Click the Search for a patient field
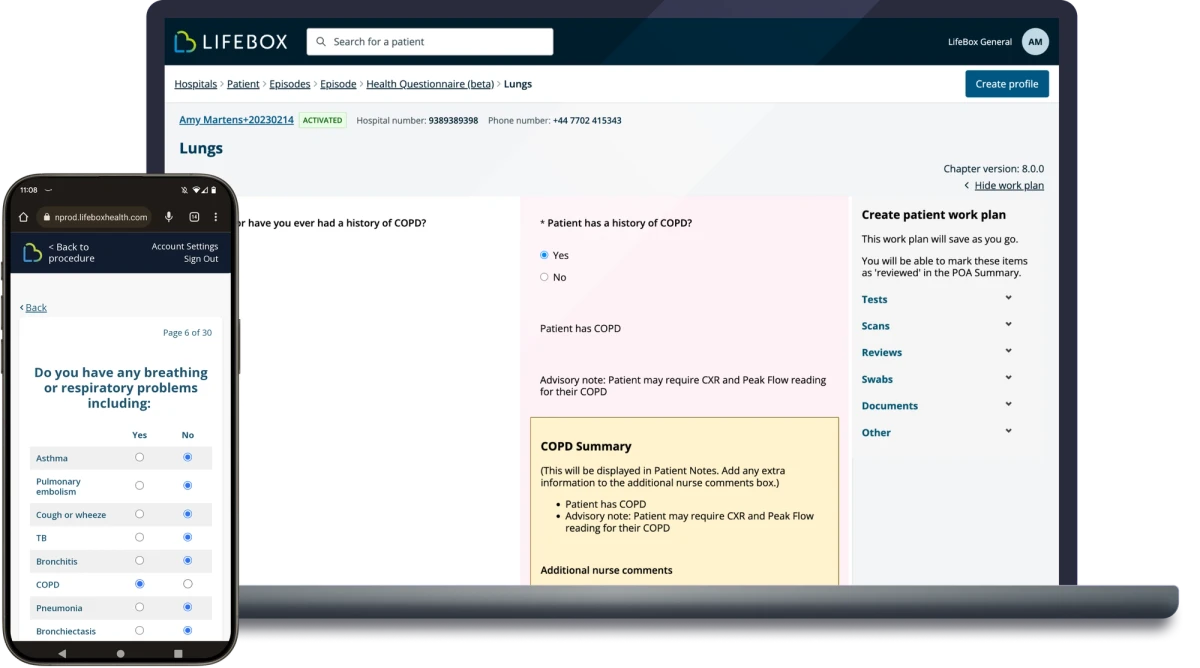Viewport: 1200px width, 668px height. pyautogui.click(x=430, y=42)
